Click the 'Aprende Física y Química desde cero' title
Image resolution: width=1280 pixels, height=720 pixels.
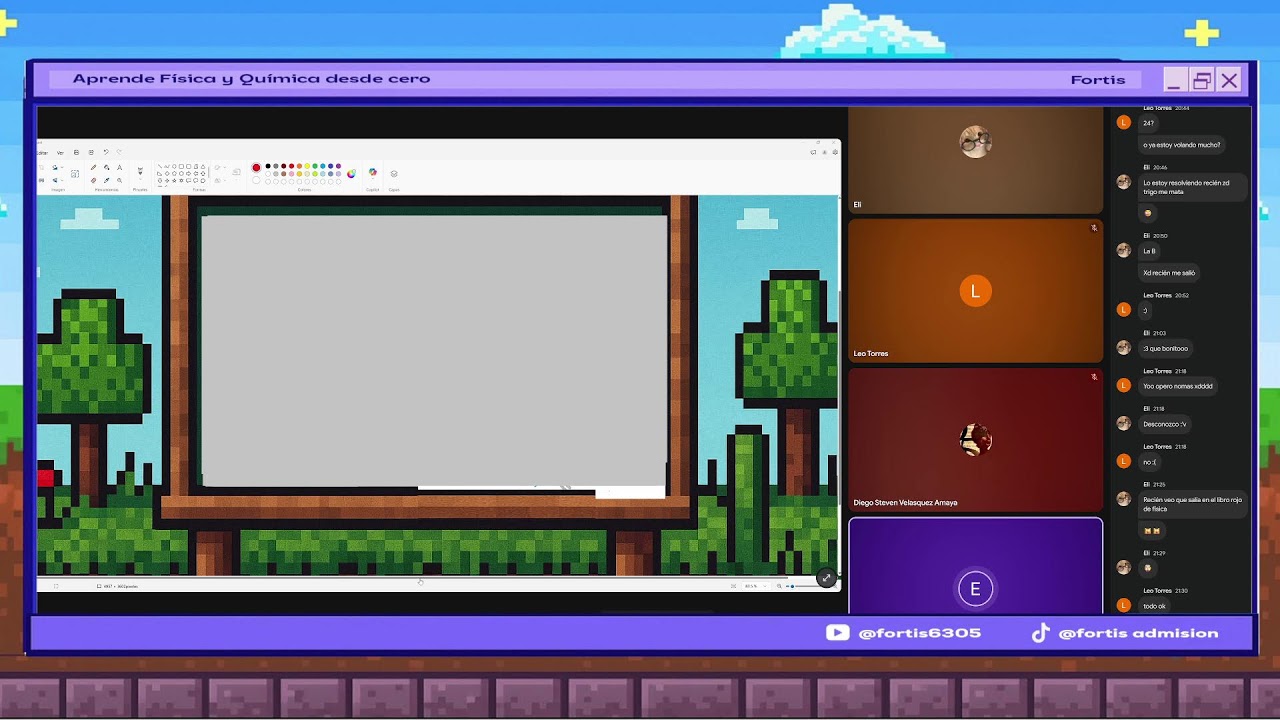coord(251,79)
